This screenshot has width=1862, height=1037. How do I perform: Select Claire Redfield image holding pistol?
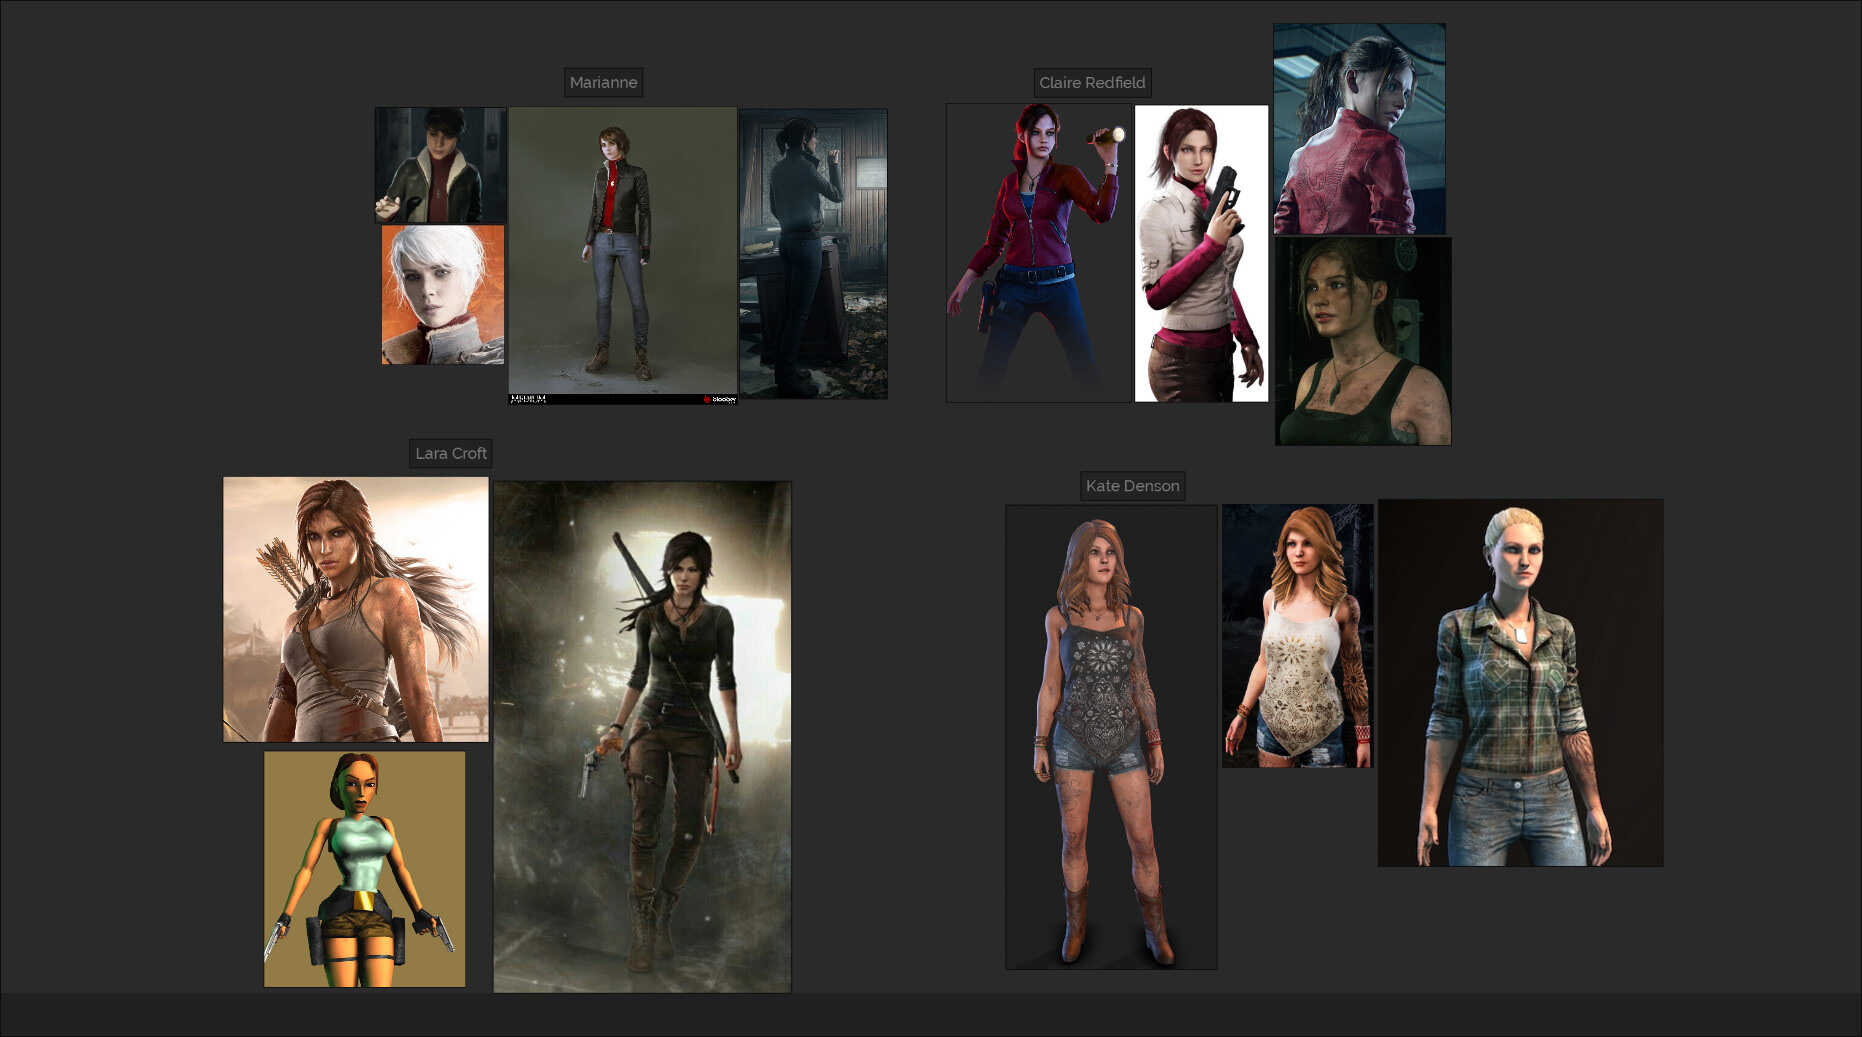pos(1201,254)
